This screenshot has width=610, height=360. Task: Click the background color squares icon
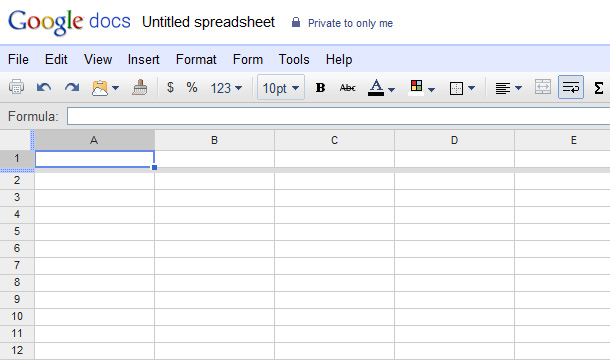416,87
